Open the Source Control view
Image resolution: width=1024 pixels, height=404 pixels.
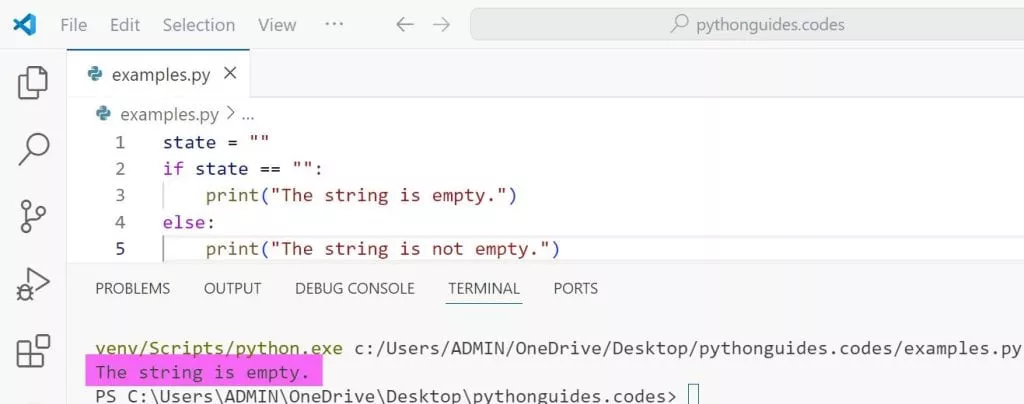click(x=33, y=216)
